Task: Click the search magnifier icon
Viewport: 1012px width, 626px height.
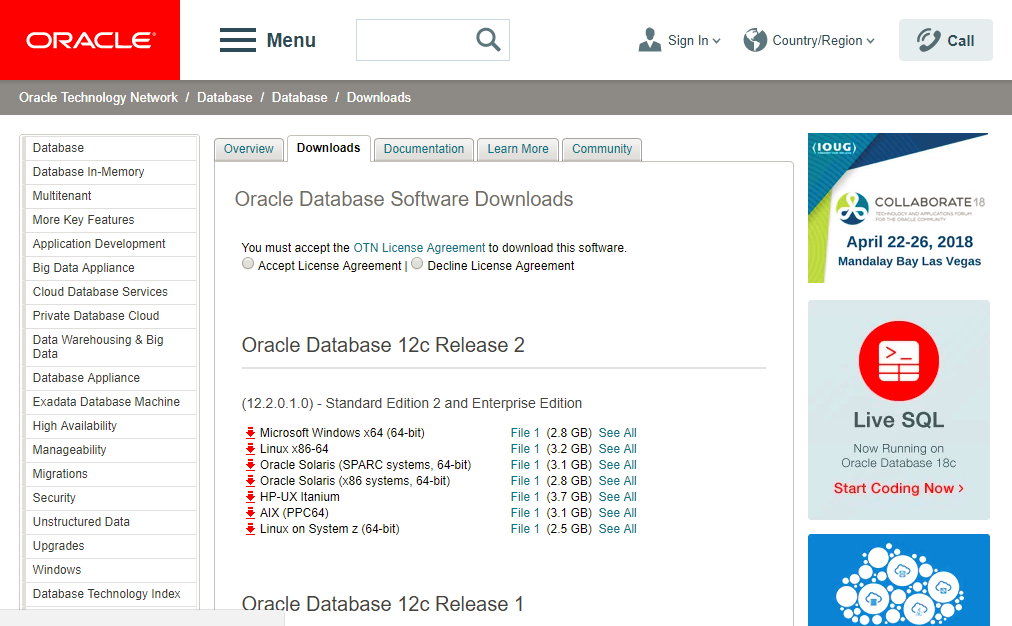Action: click(488, 40)
